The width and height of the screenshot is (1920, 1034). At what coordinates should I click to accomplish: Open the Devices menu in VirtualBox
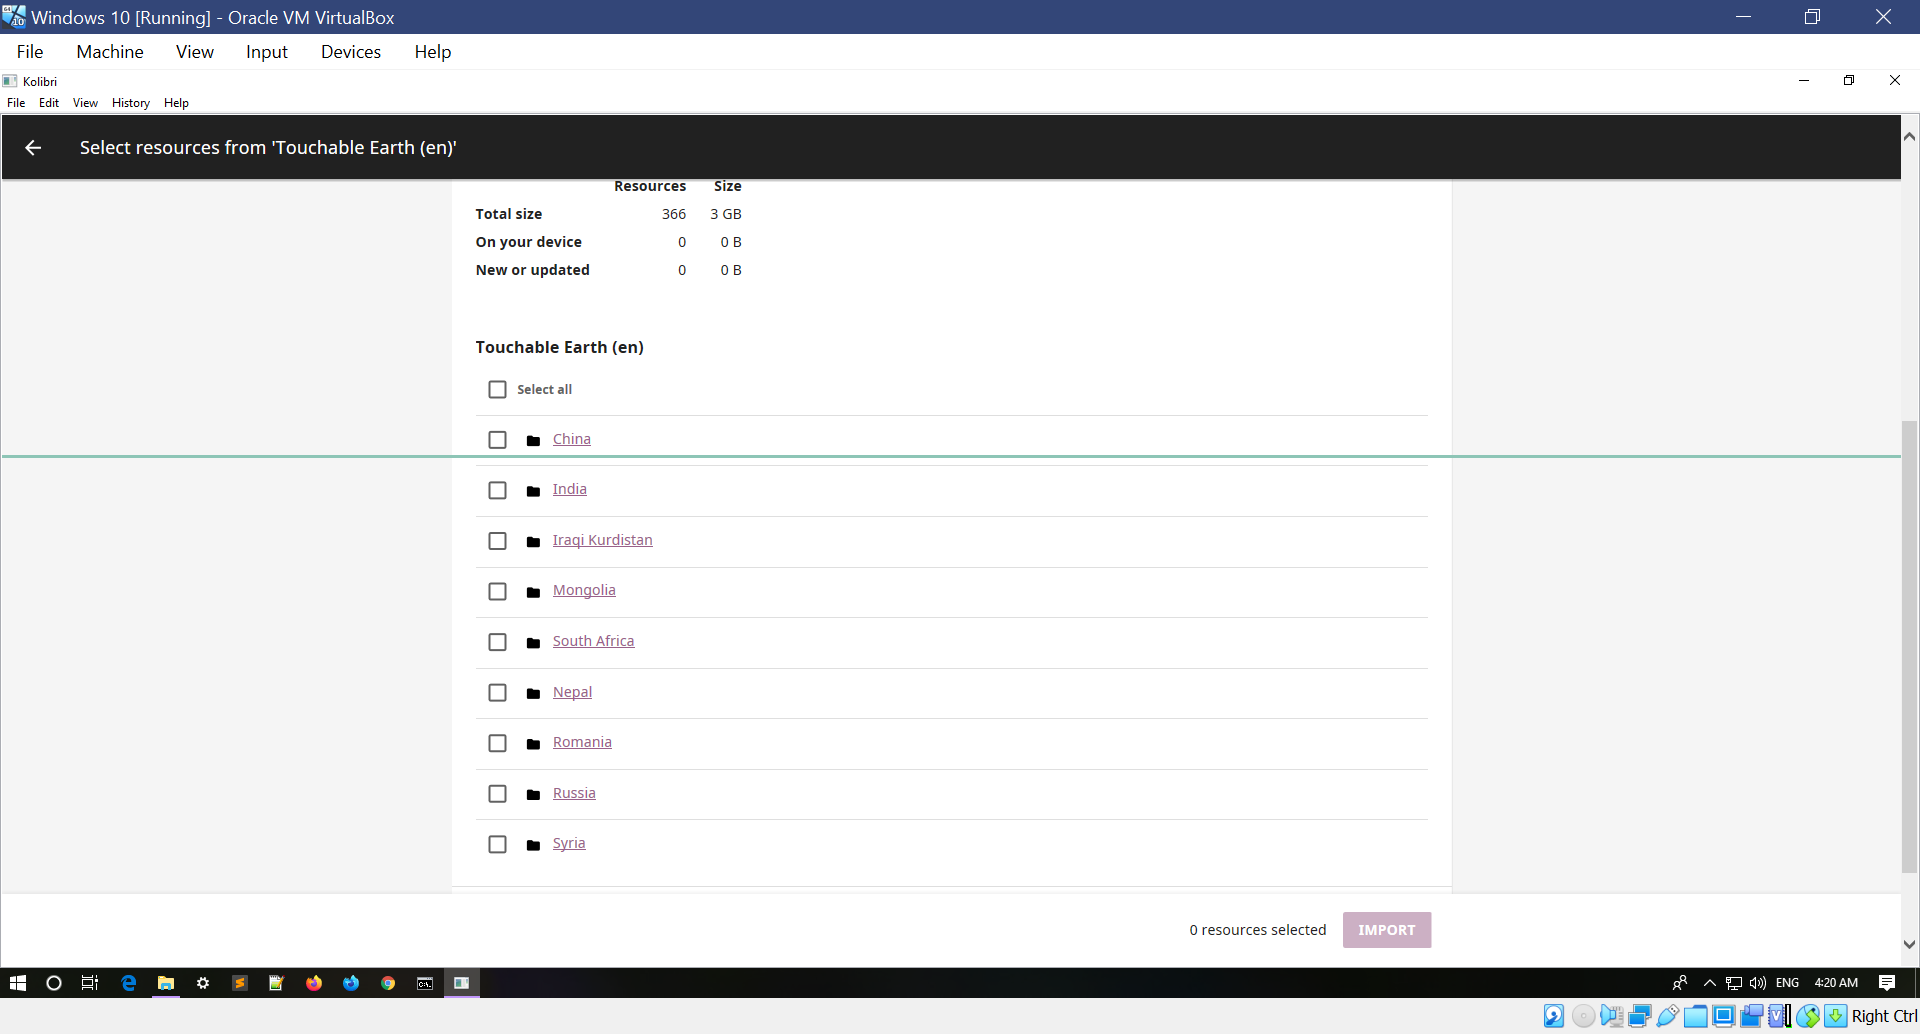point(350,51)
